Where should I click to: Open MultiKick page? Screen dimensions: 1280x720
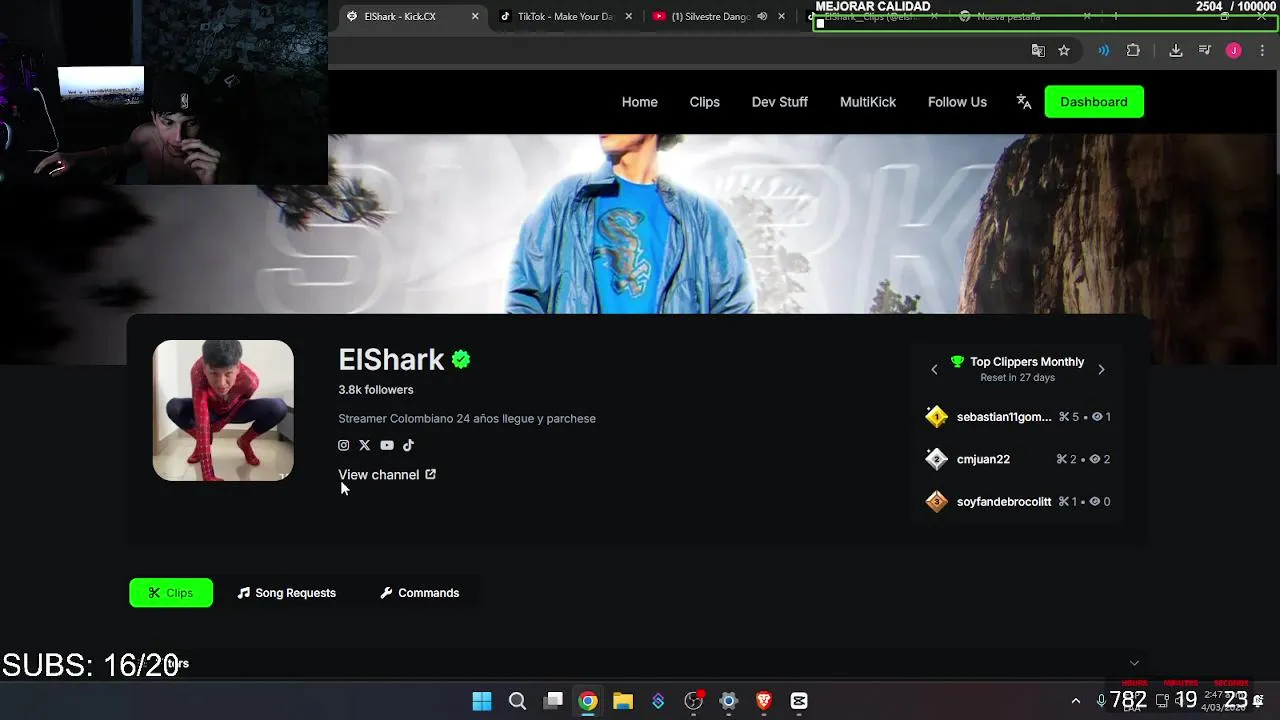(868, 102)
